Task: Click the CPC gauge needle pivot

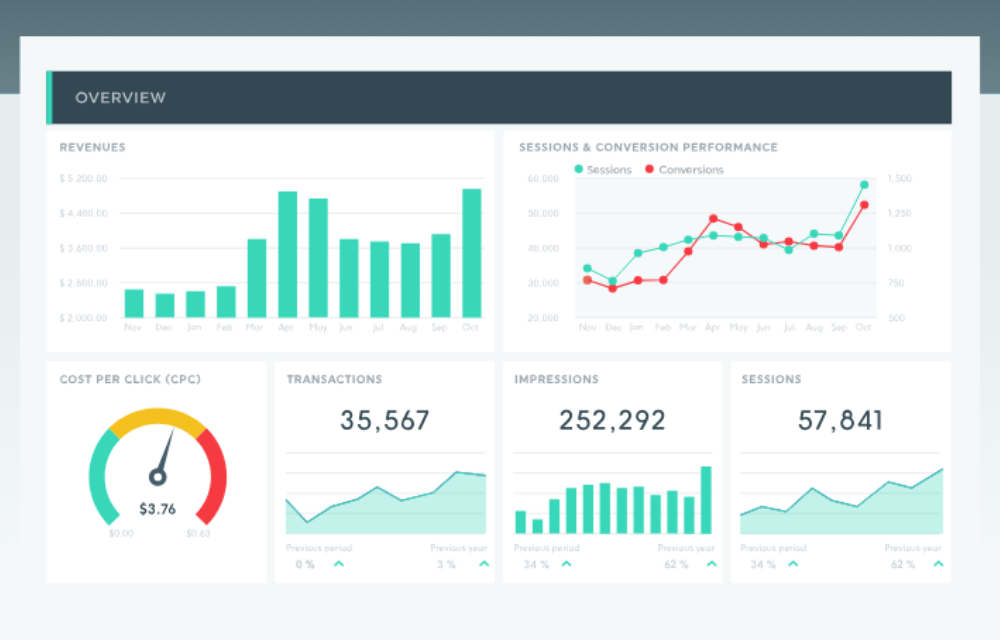Action: 157,477
